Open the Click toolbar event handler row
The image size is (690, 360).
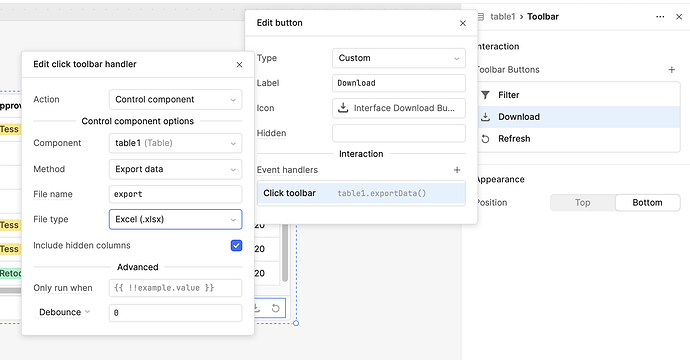(361, 193)
